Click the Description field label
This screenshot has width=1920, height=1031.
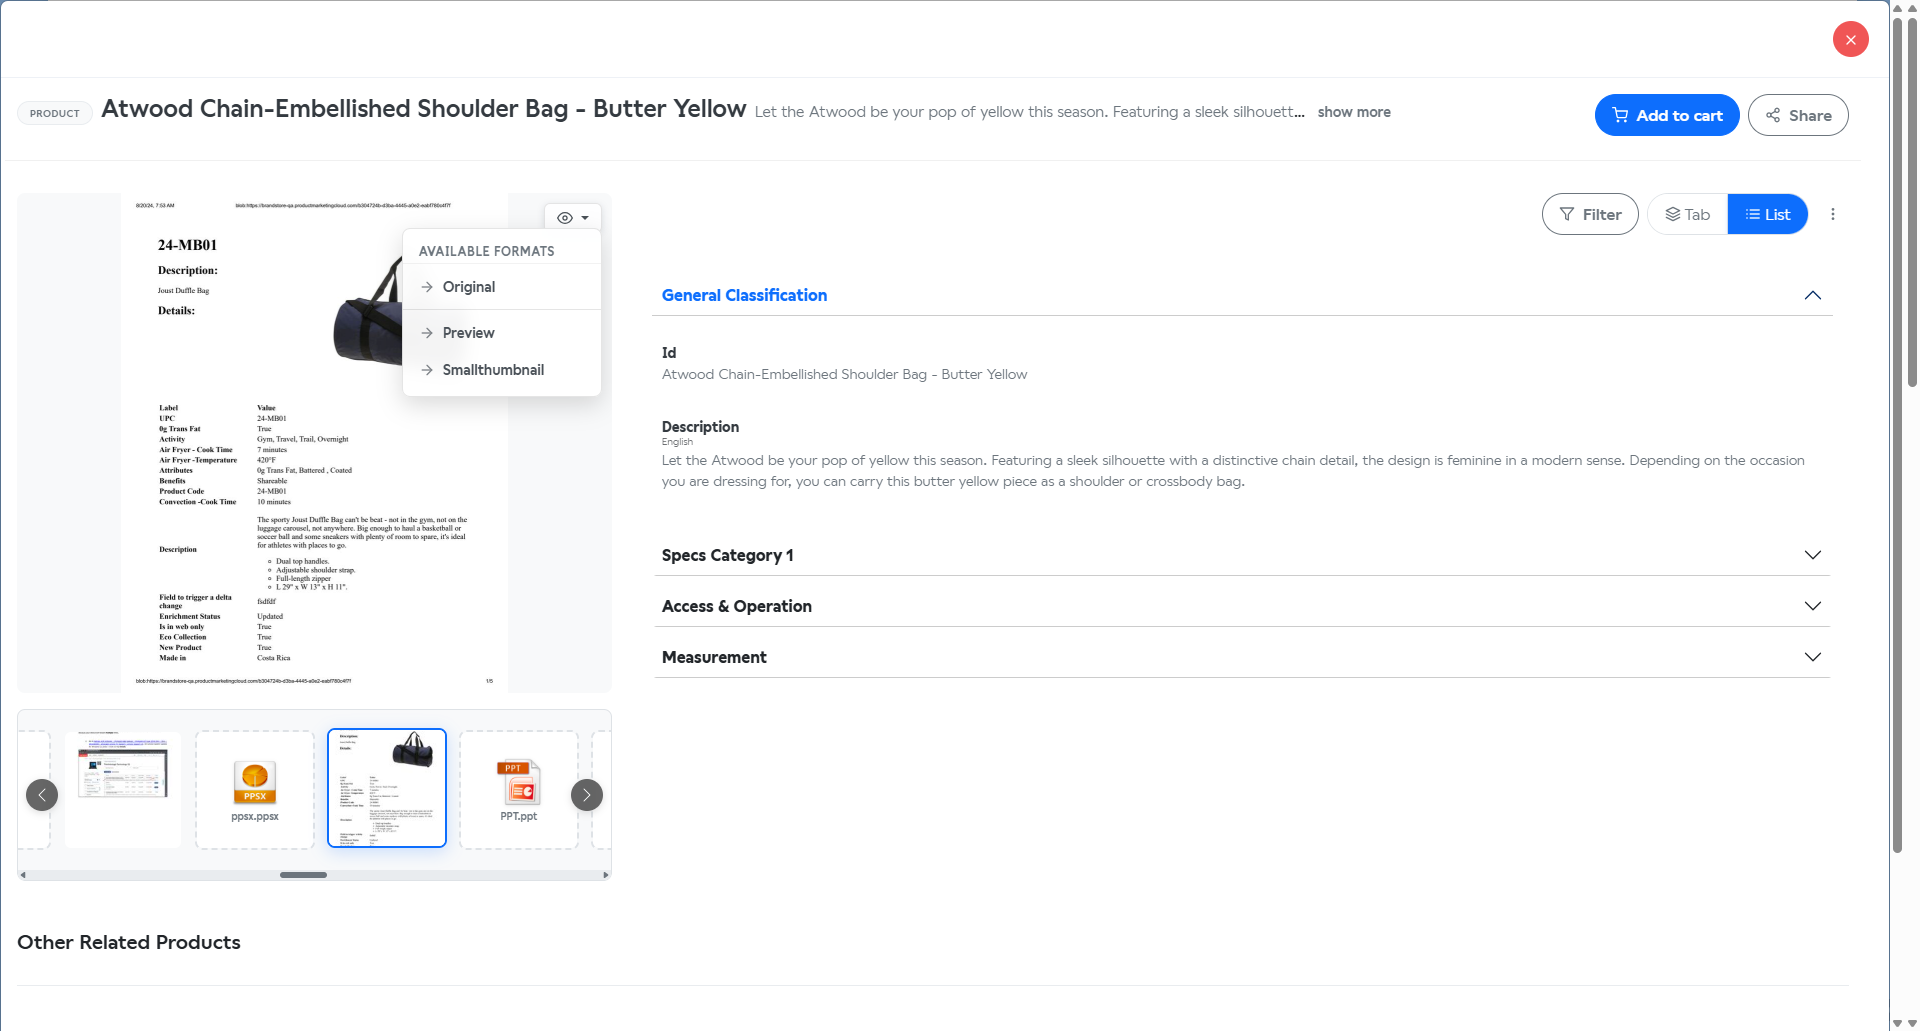(700, 427)
